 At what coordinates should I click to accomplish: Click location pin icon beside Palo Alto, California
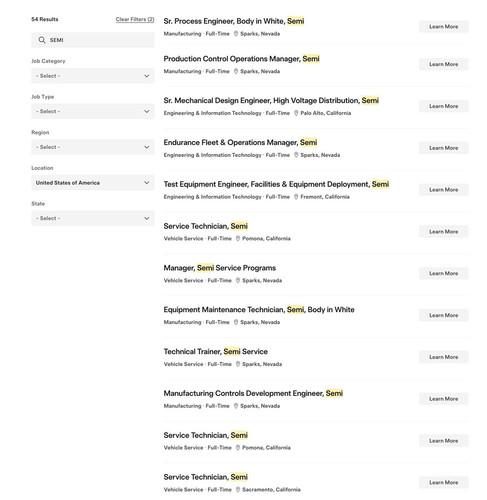point(296,113)
